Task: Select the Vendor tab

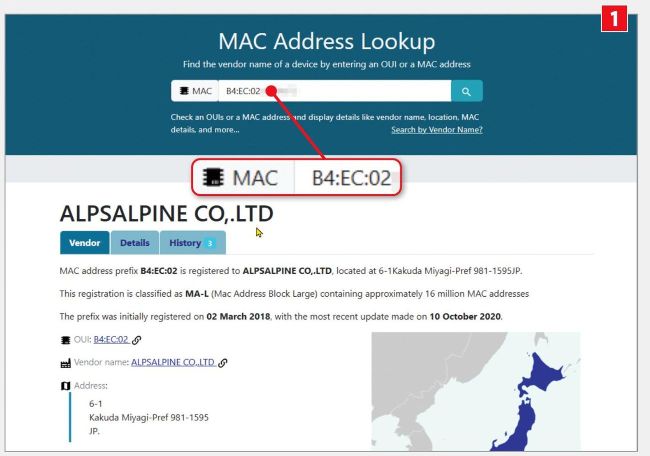Action: point(85,243)
